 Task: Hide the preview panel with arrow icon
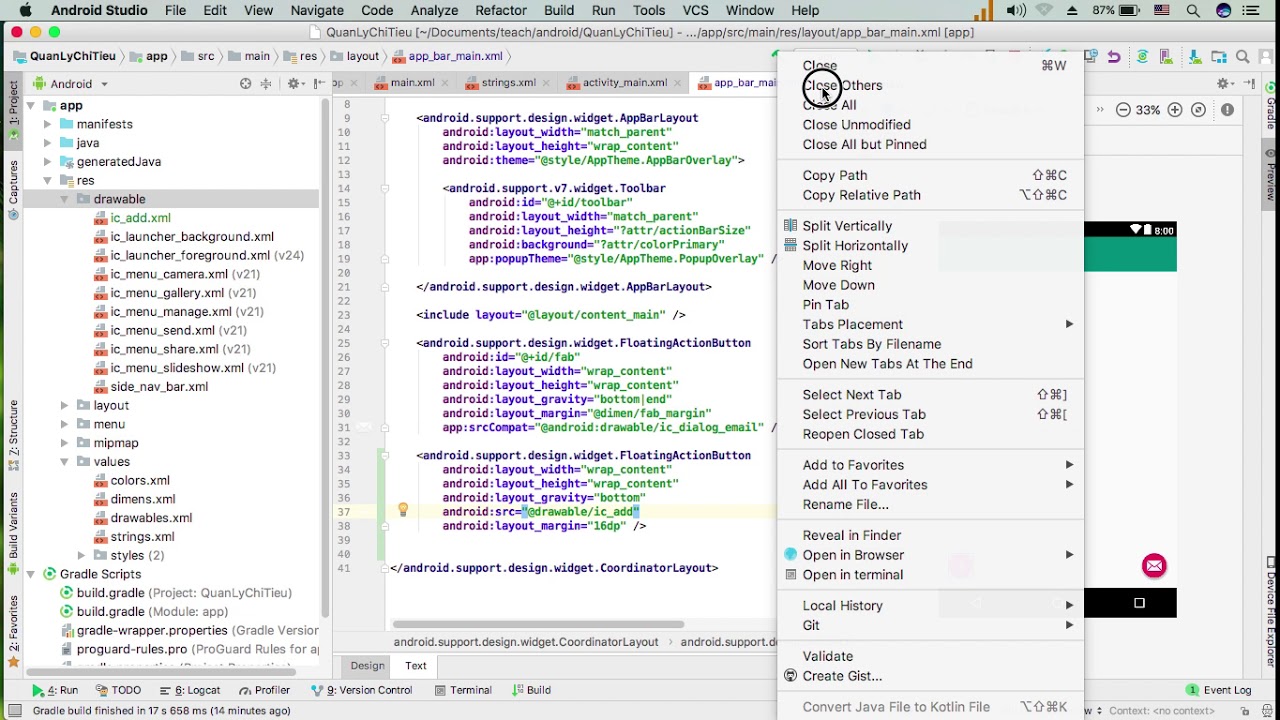point(1249,84)
